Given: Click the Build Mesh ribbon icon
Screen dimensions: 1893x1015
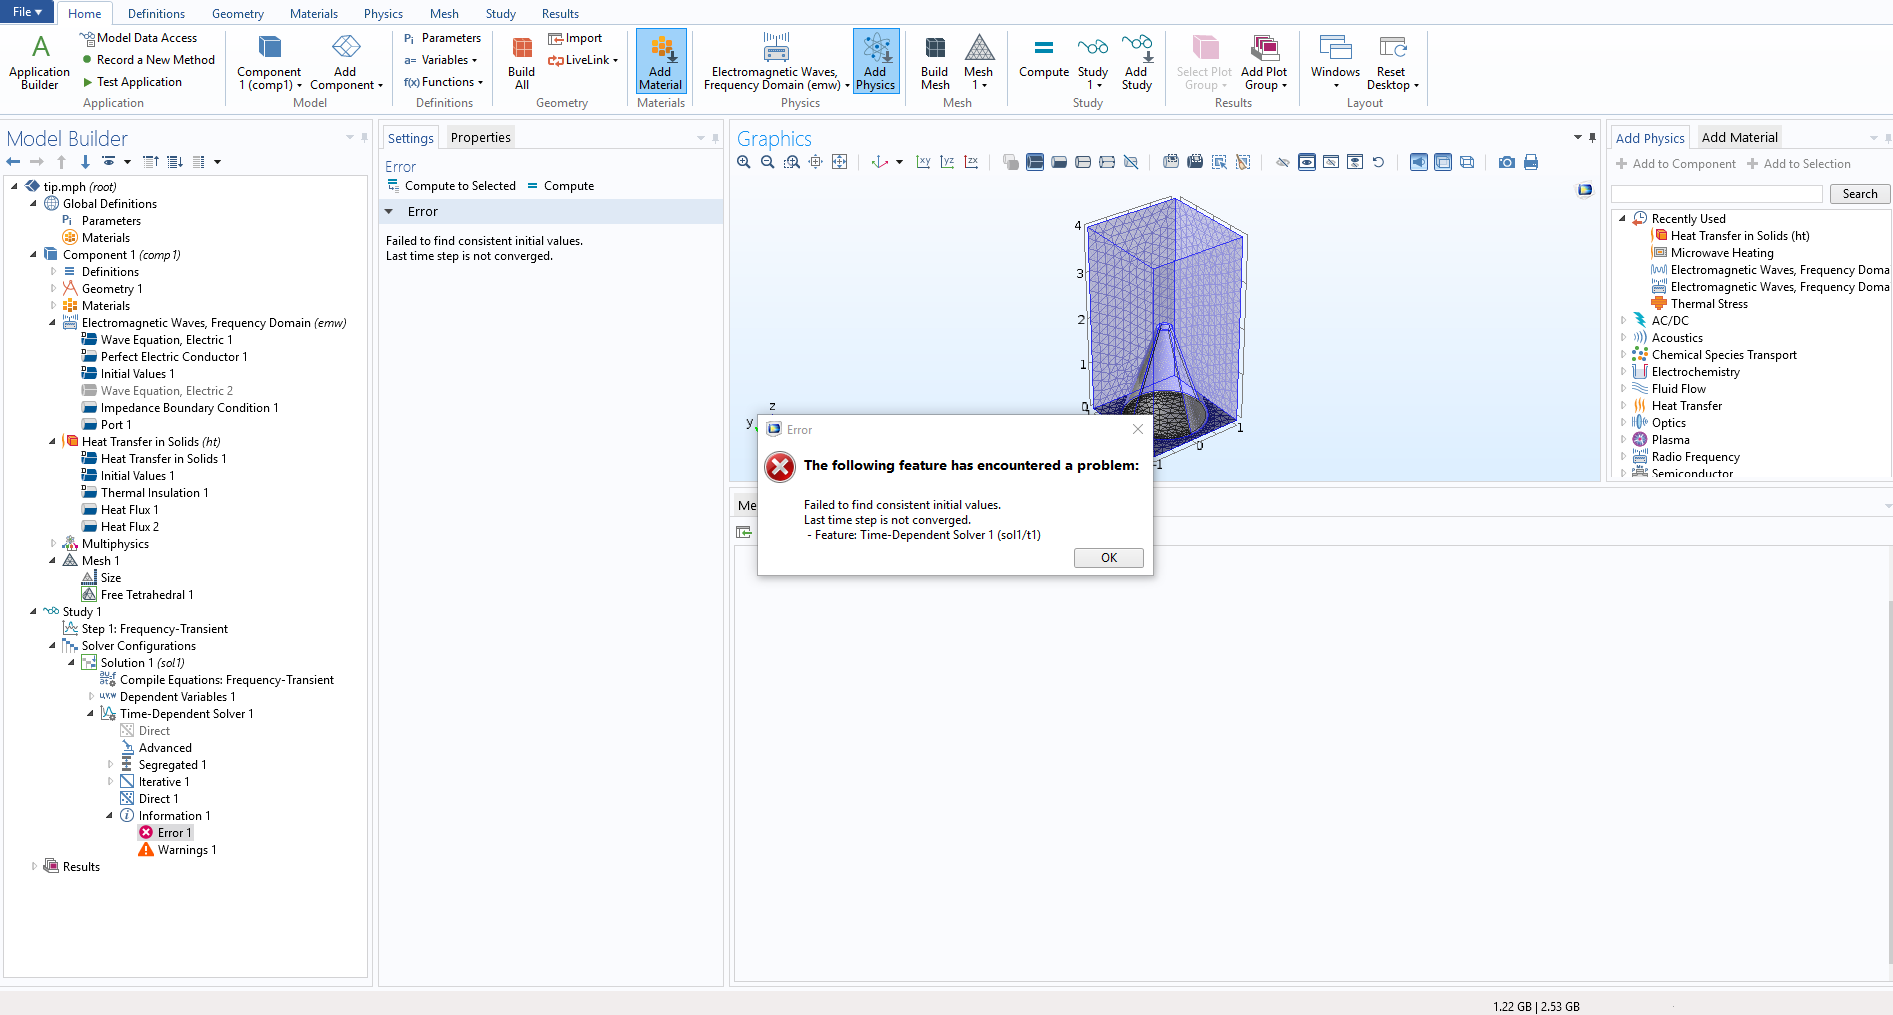Looking at the screenshot, I should (934, 63).
